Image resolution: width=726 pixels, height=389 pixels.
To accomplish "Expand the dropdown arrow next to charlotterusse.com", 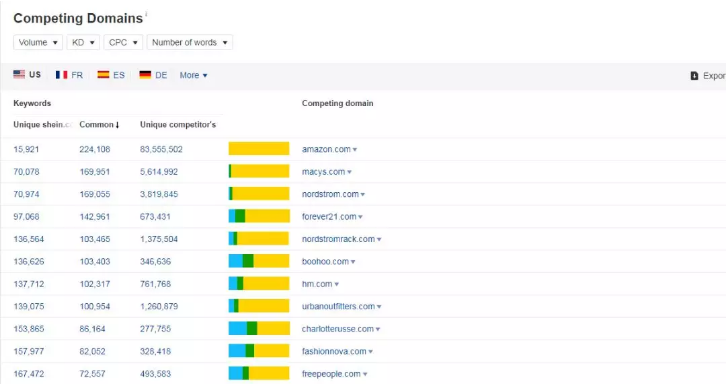I will (x=378, y=330).
